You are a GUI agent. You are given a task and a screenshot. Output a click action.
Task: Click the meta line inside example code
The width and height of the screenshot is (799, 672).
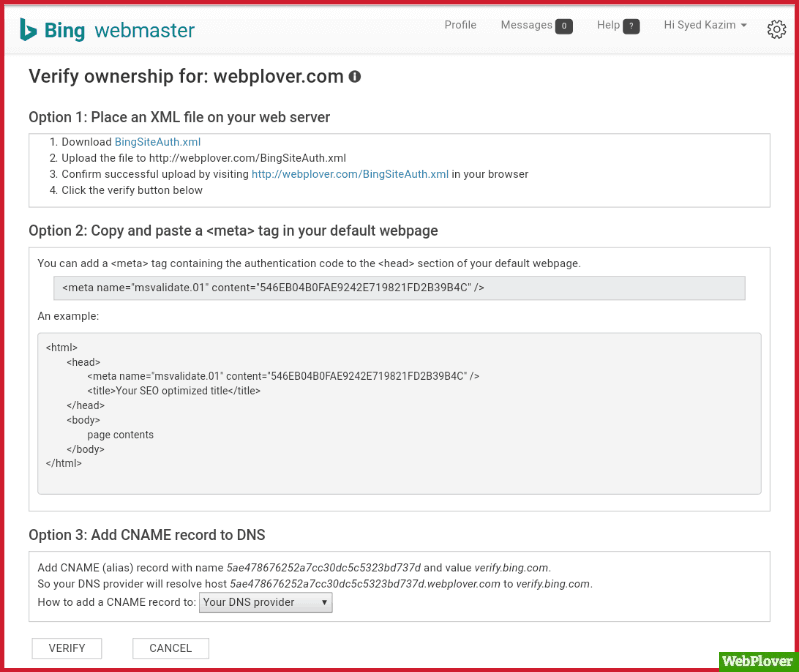click(x=283, y=376)
